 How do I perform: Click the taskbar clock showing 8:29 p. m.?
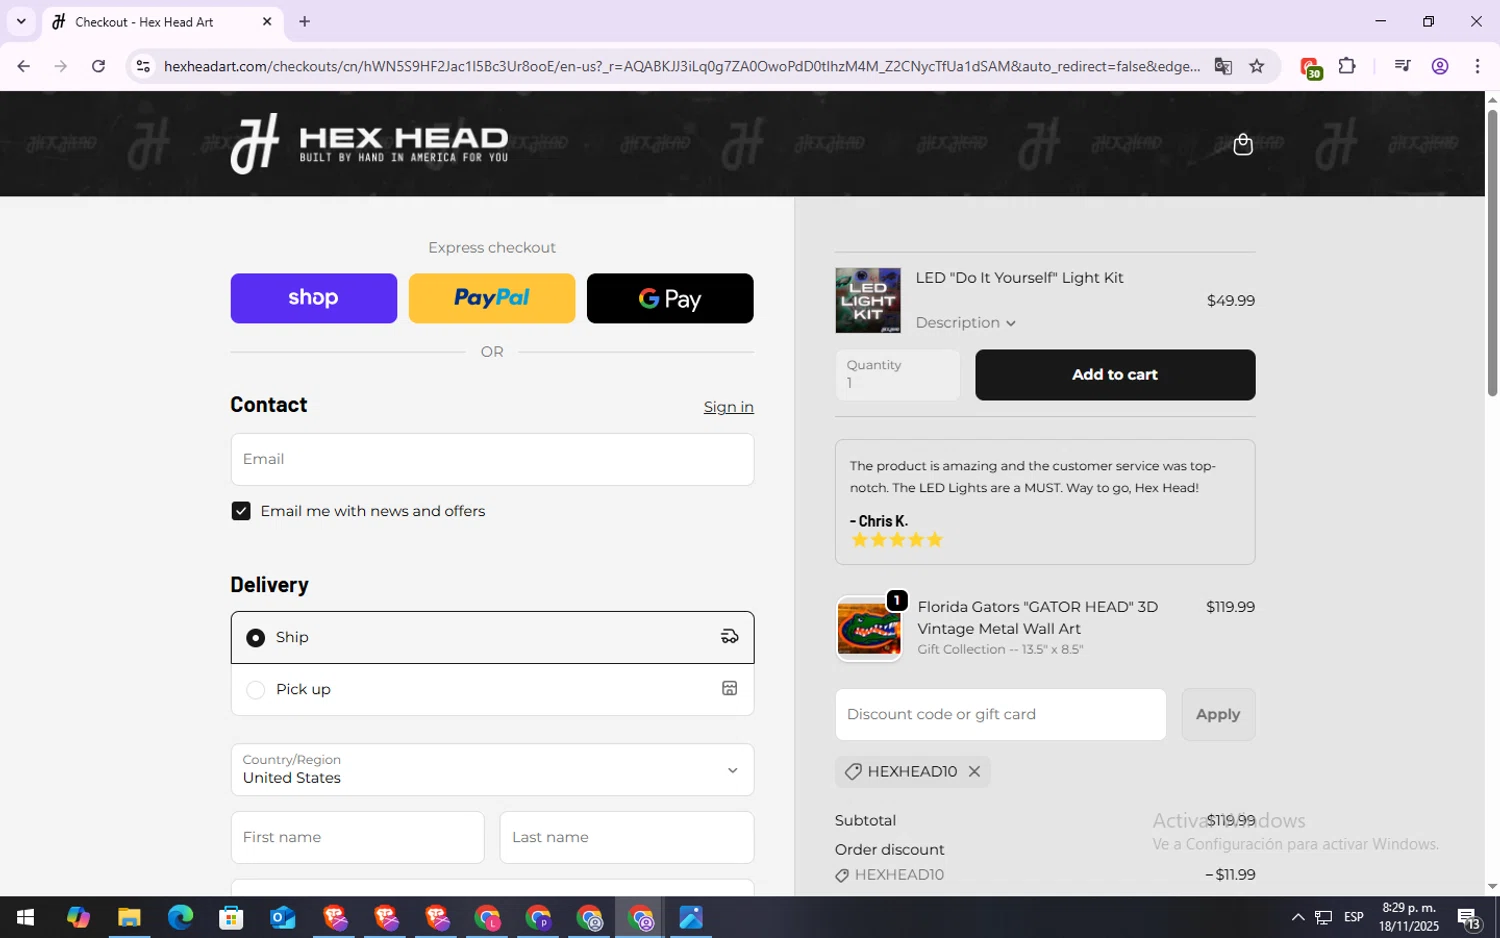pos(1408,917)
